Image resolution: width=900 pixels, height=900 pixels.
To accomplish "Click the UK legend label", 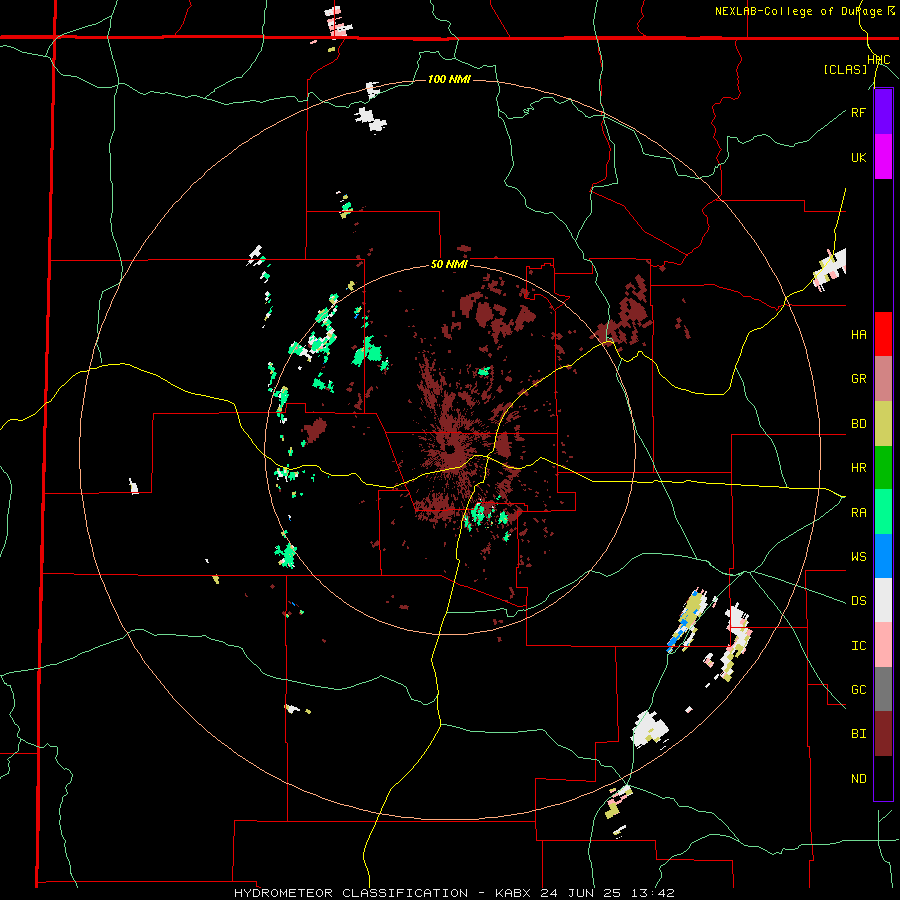I will point(858,157).
